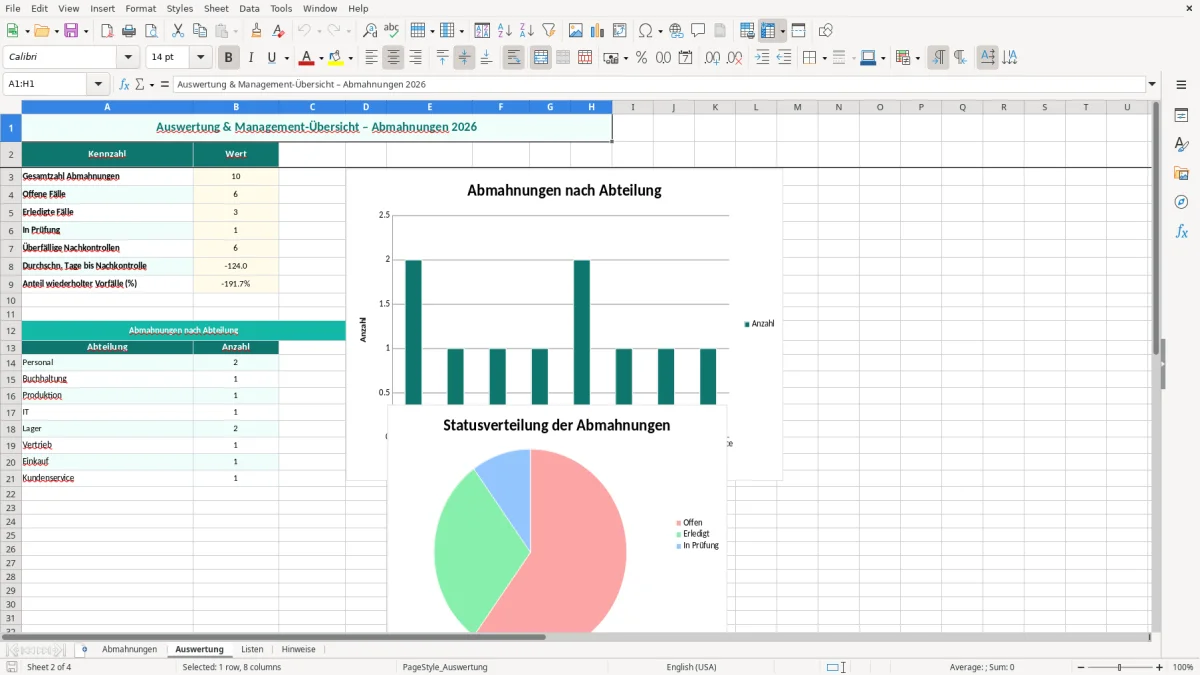The height and width of the screenshot is (675, 1200).
Task: Click the Font Color red A swatch
Action: tap(306, 58)
